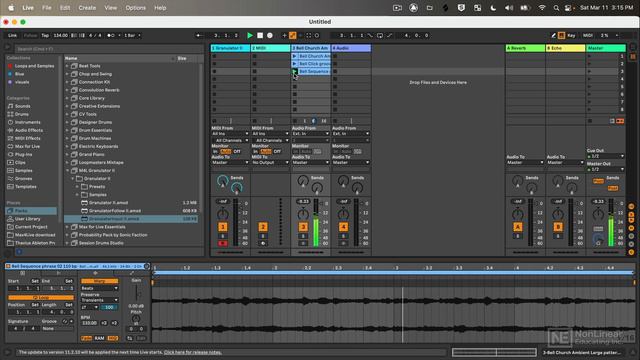Open the Create menu

tap(87, 8)
